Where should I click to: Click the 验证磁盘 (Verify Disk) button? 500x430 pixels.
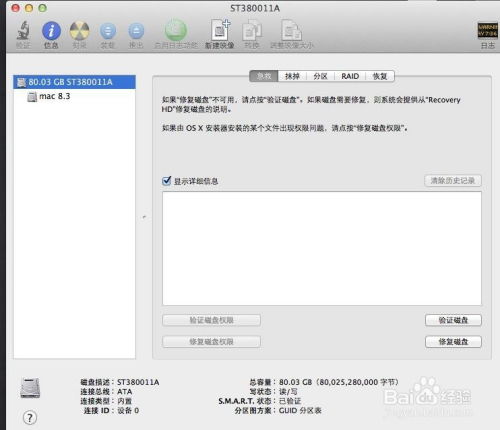[453, 320]
